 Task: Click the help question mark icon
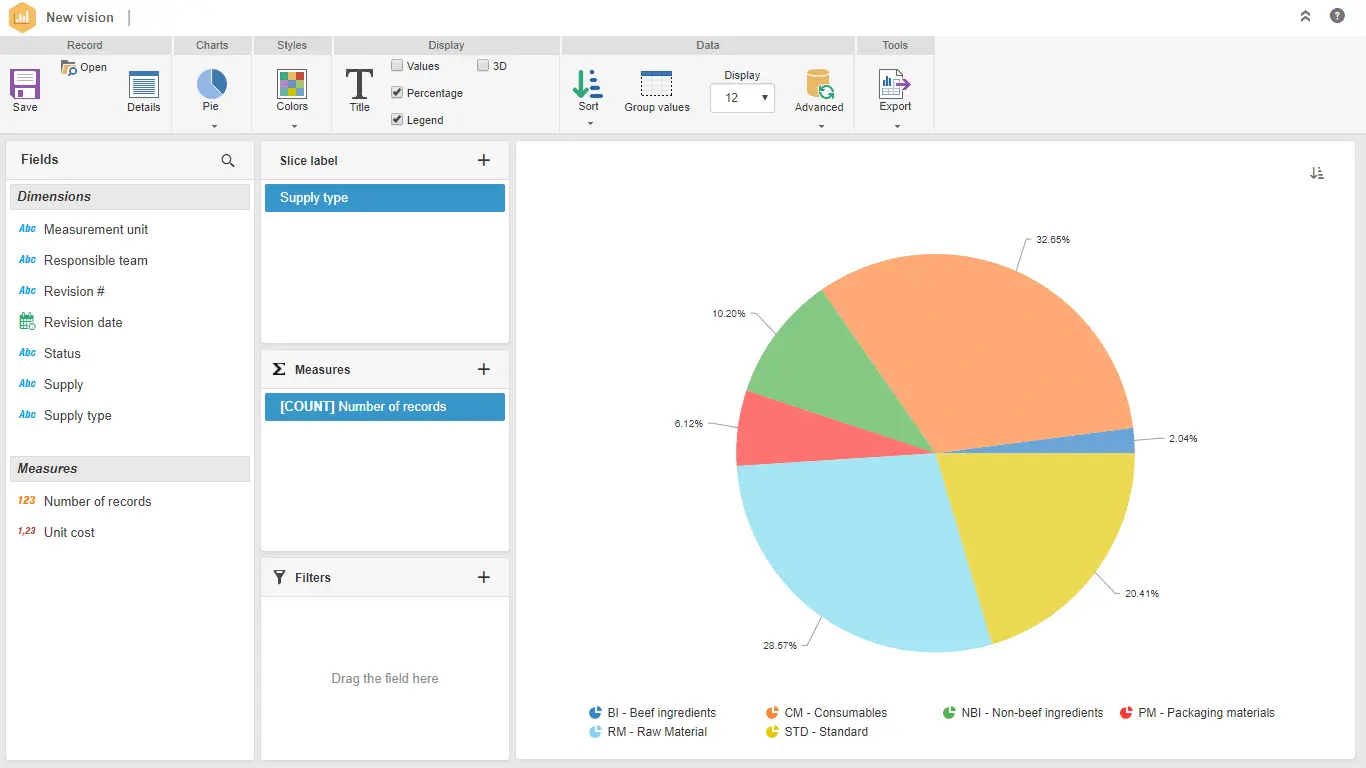[x=1337, y=16]
